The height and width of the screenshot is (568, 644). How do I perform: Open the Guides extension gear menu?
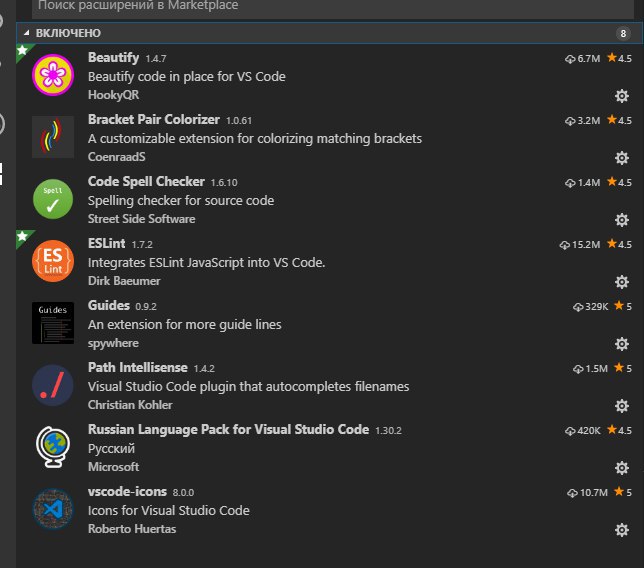click(x=621, y=344)
